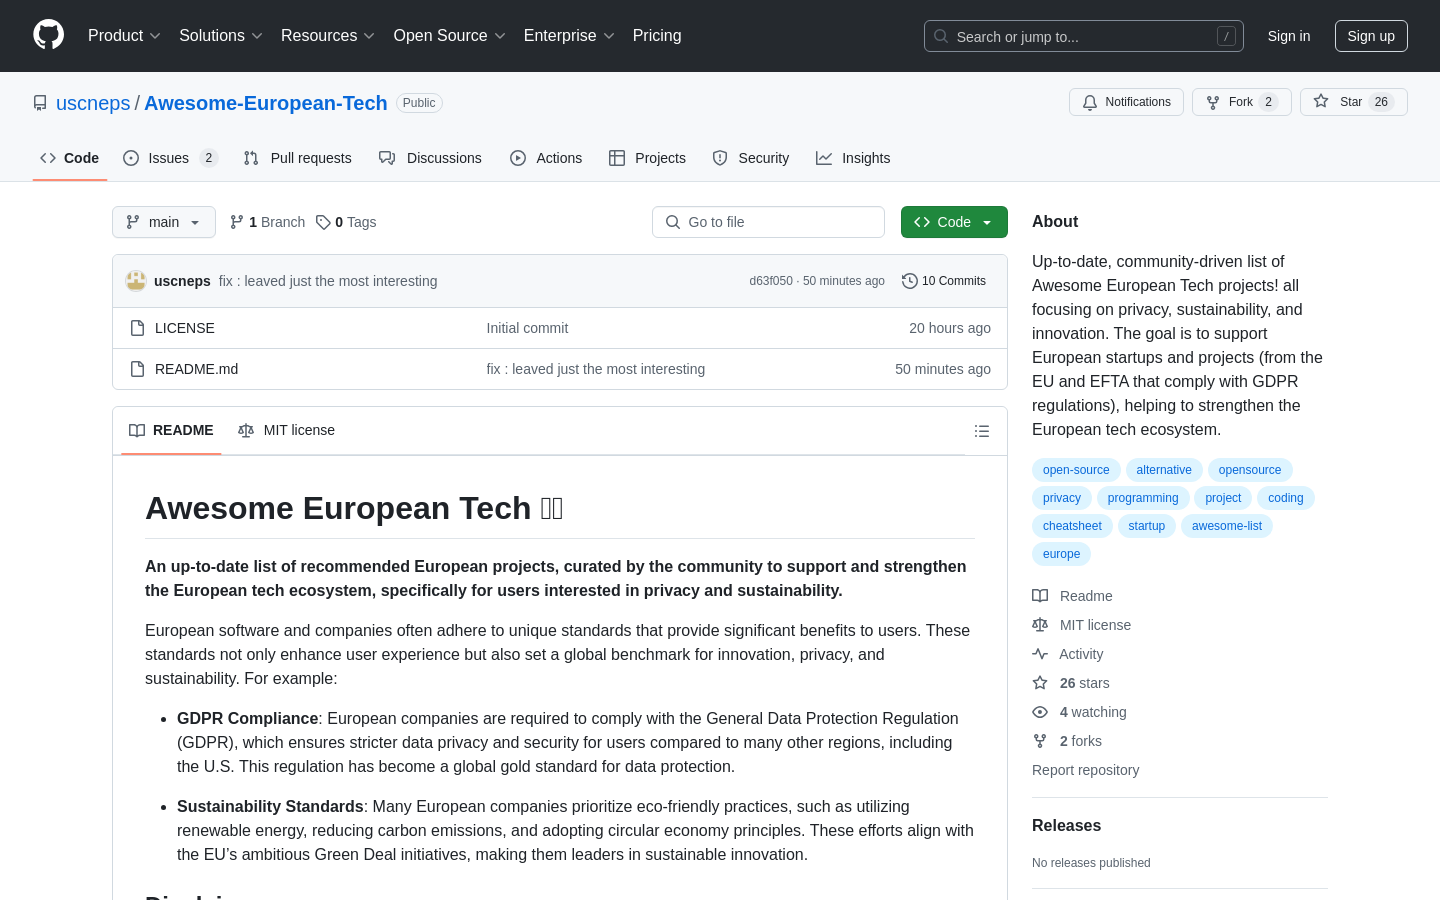
Task: Select the opensource topic tag
Action: click(1250, 470)
